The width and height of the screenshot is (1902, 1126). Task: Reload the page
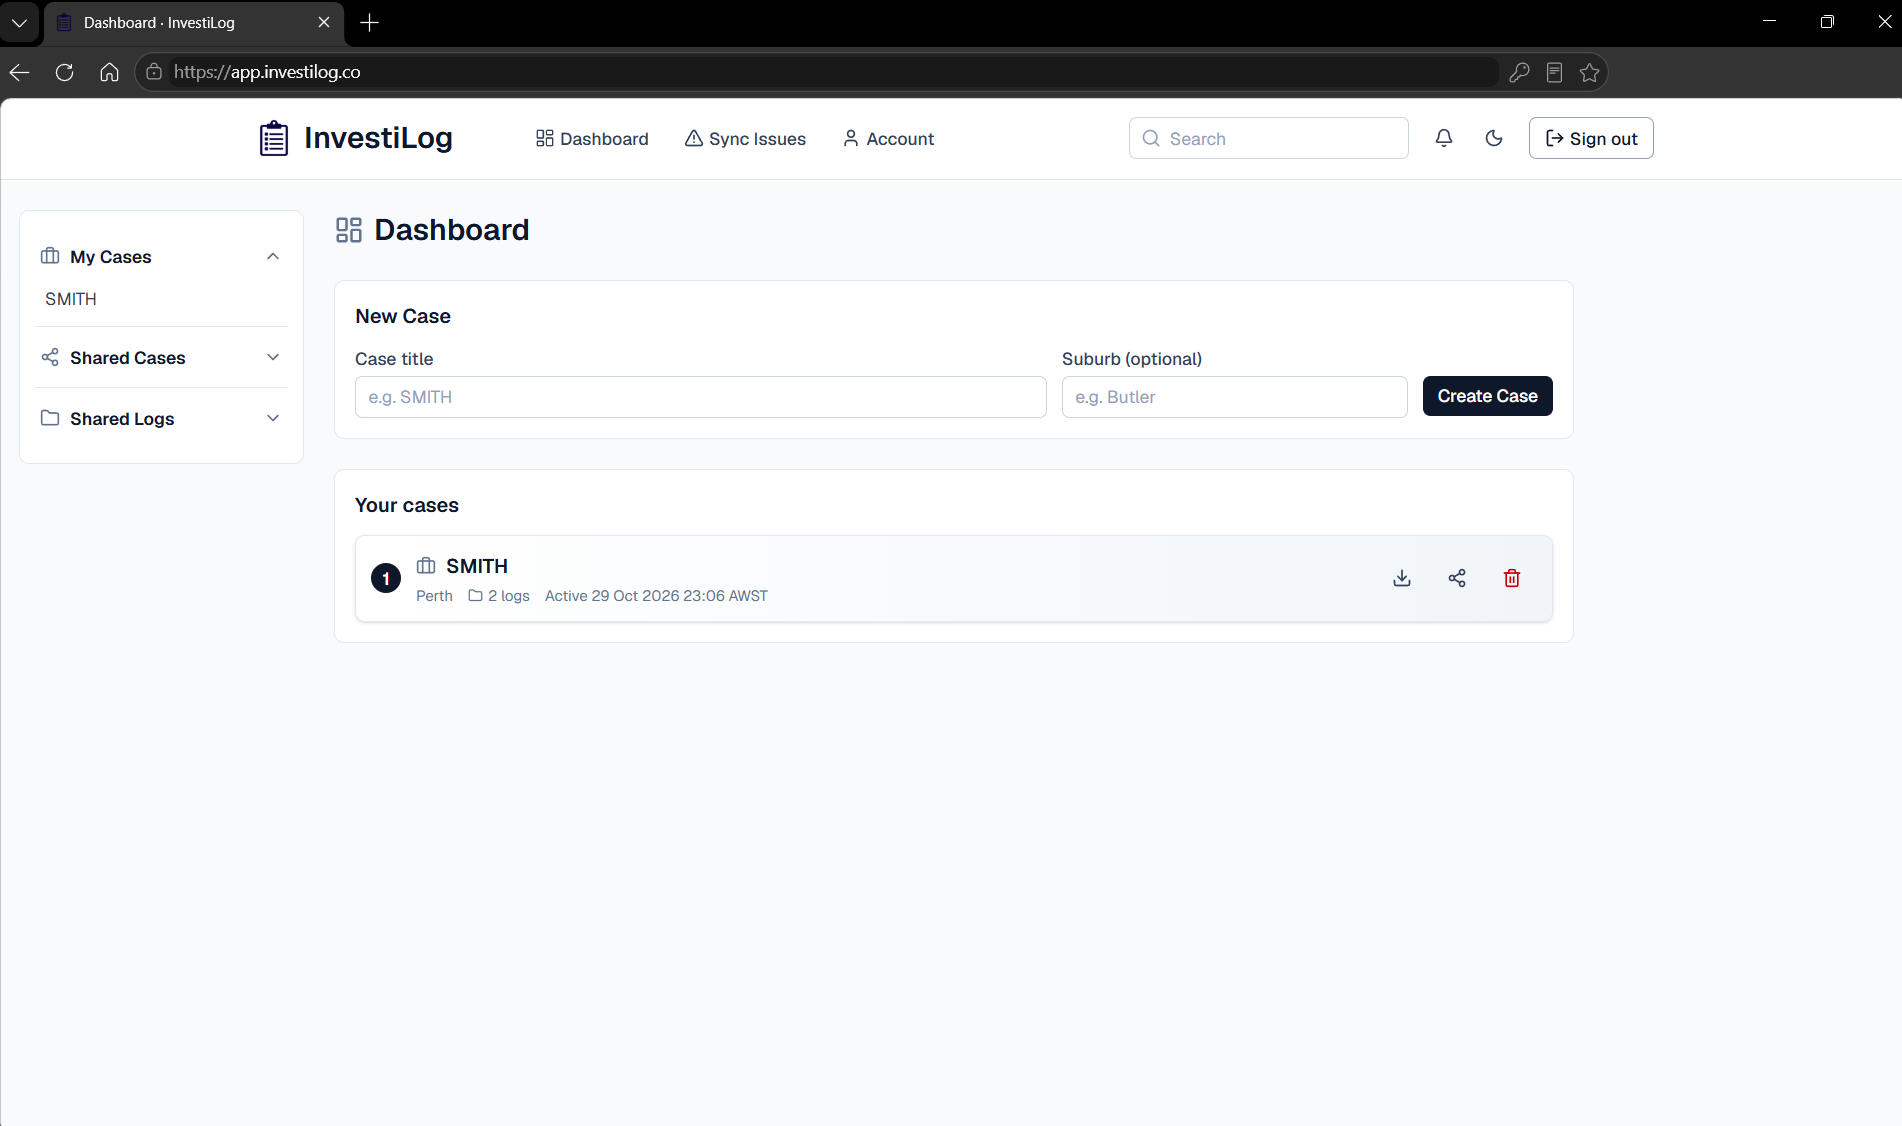65,72
